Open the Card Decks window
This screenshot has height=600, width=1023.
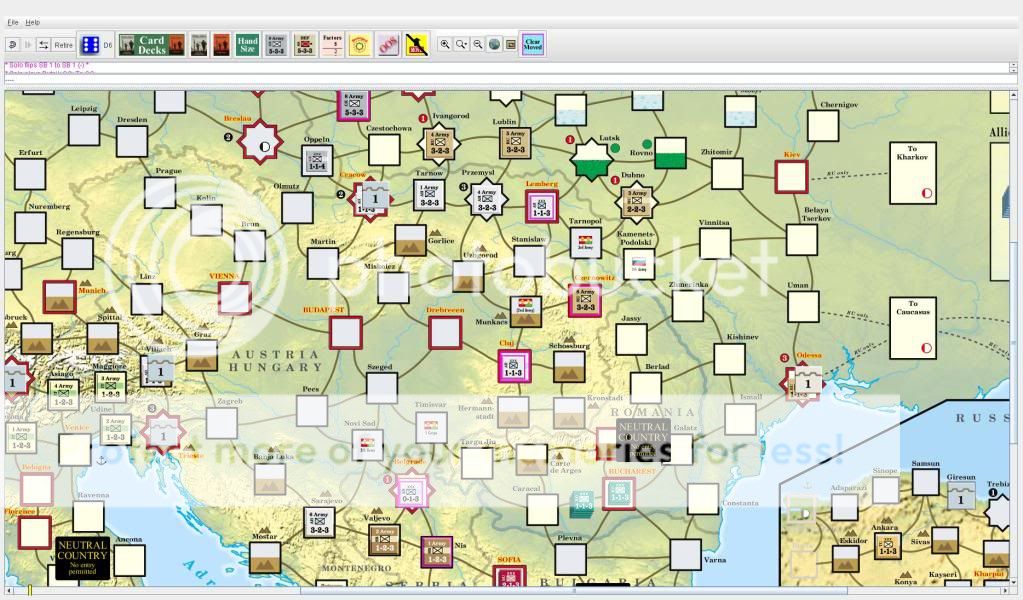click(x=151, y=45)
